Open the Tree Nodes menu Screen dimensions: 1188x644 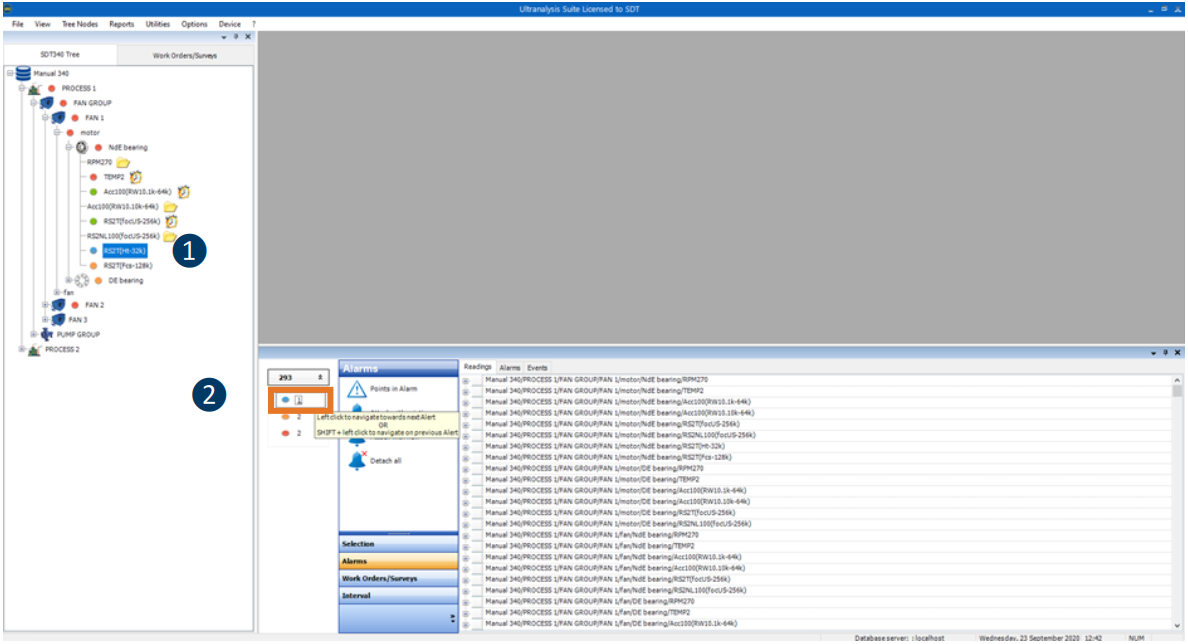pyautogui.click(x=79, y=23)
